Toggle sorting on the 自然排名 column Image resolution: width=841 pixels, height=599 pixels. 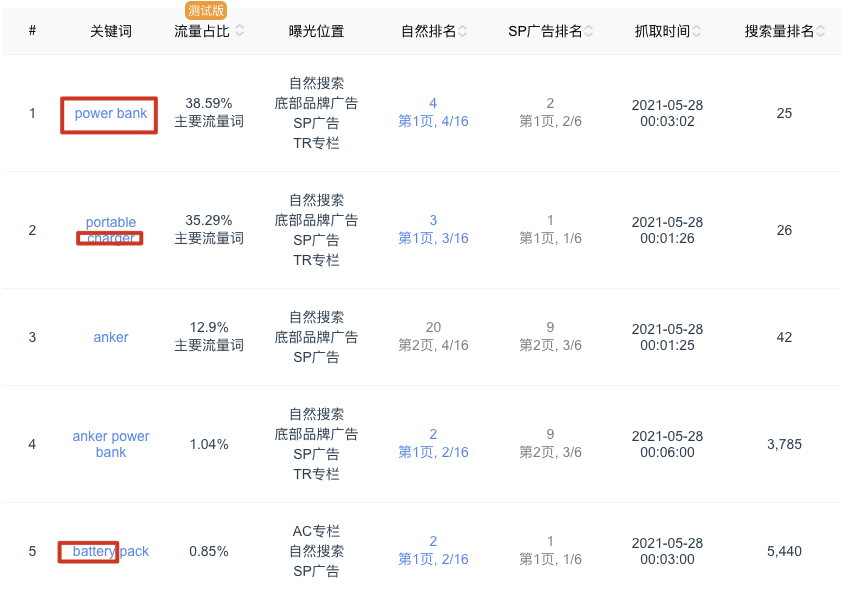[462, 31]
